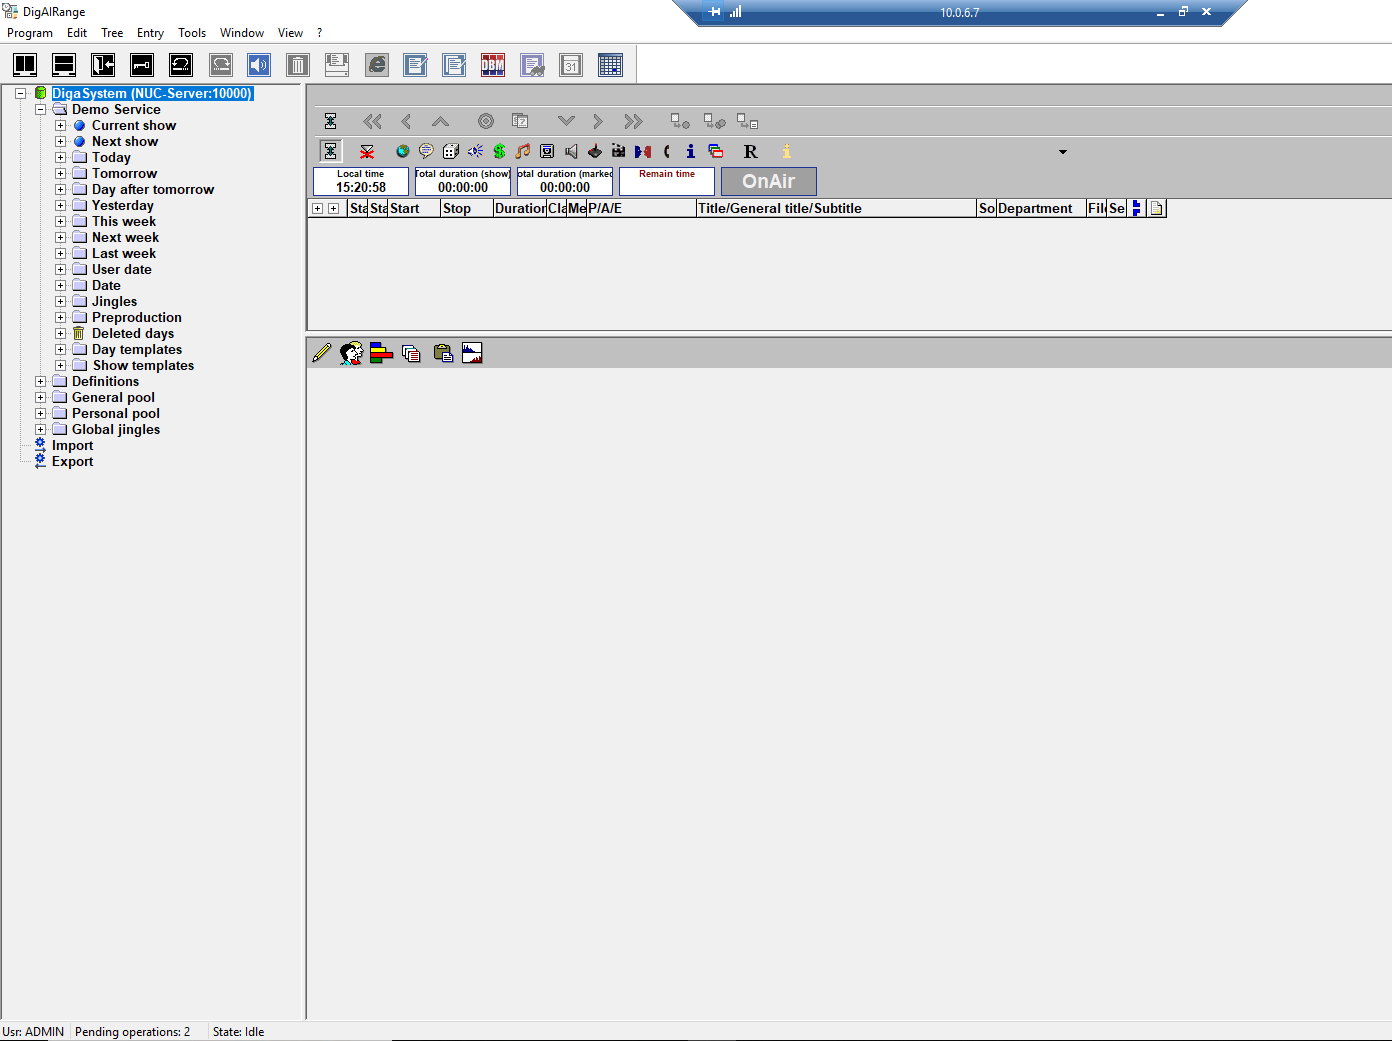1392x1041 pixels.
Task: Click the bold R icon
Action: pos(750,151)
